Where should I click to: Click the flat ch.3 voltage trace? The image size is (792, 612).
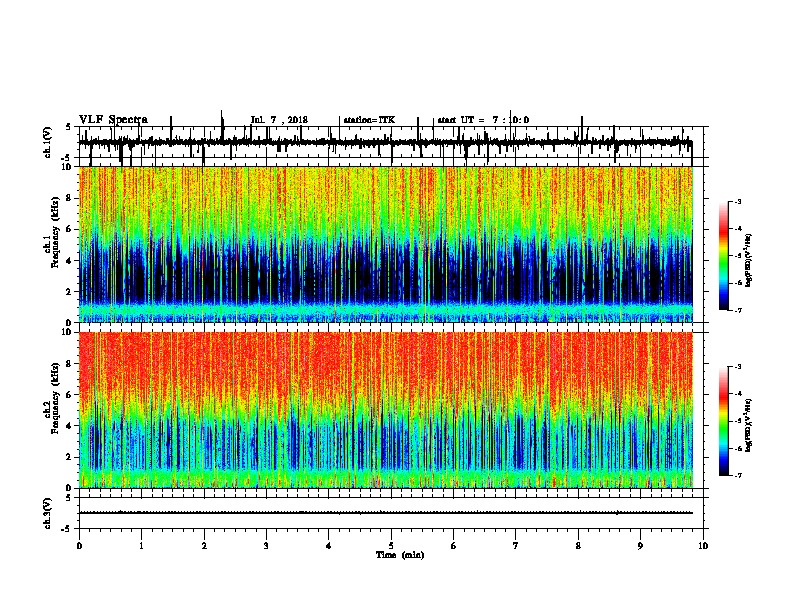[386, 513]
